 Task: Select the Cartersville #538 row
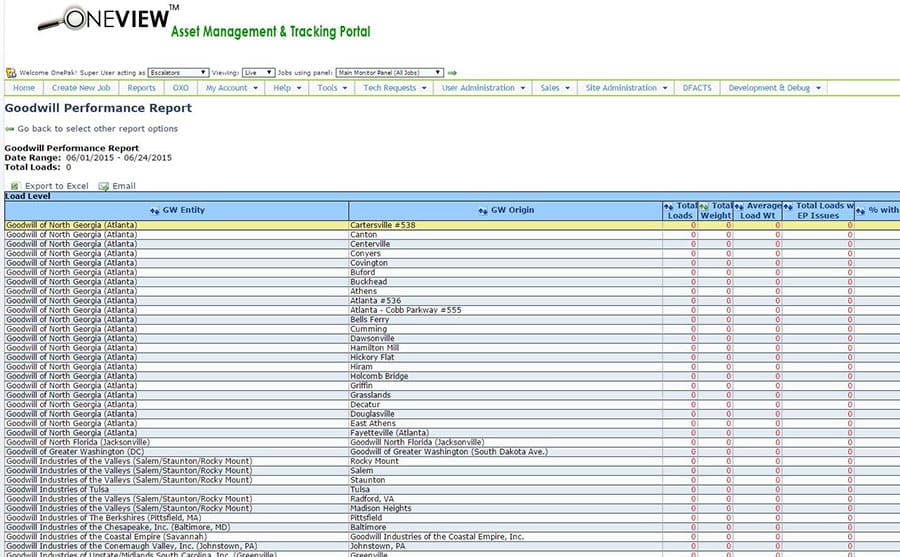(452, 225)
